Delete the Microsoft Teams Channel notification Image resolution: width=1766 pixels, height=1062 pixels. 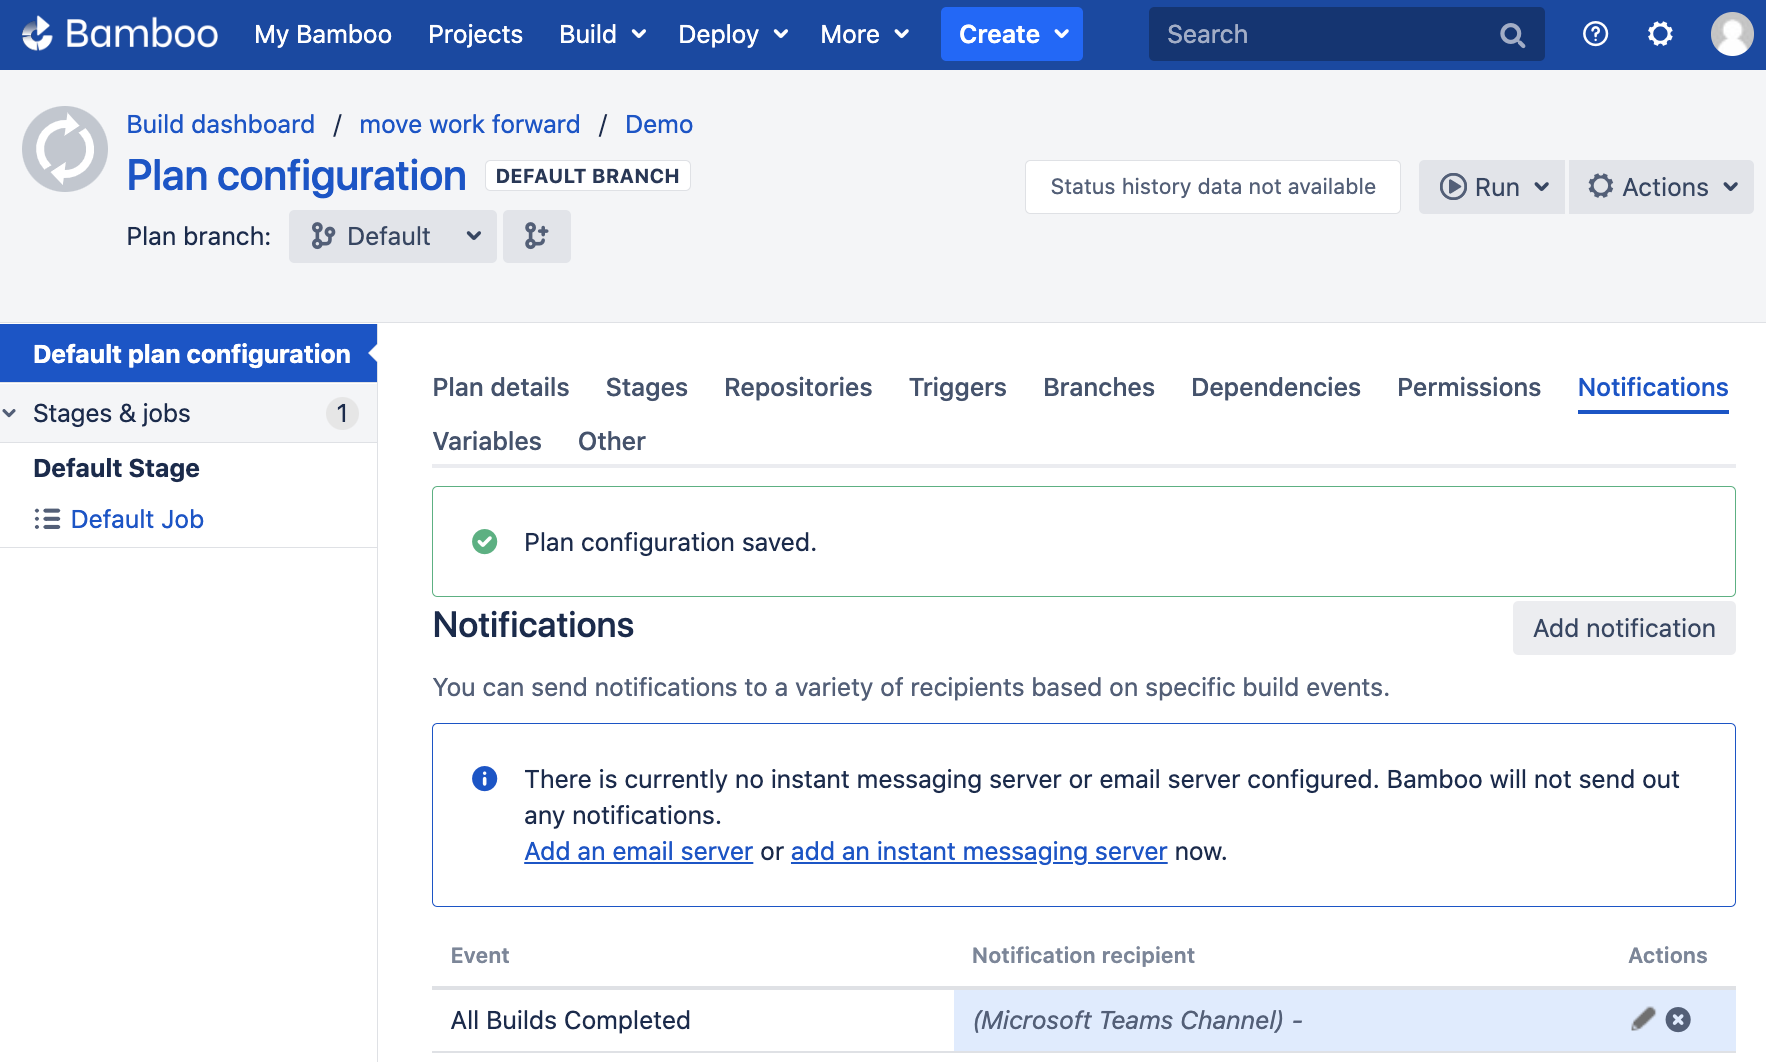pos(1678,1019)
